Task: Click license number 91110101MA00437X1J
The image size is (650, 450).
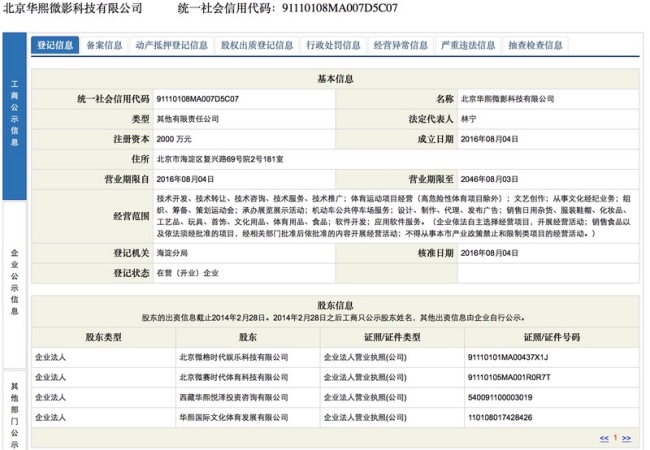Action: point(508,357)
